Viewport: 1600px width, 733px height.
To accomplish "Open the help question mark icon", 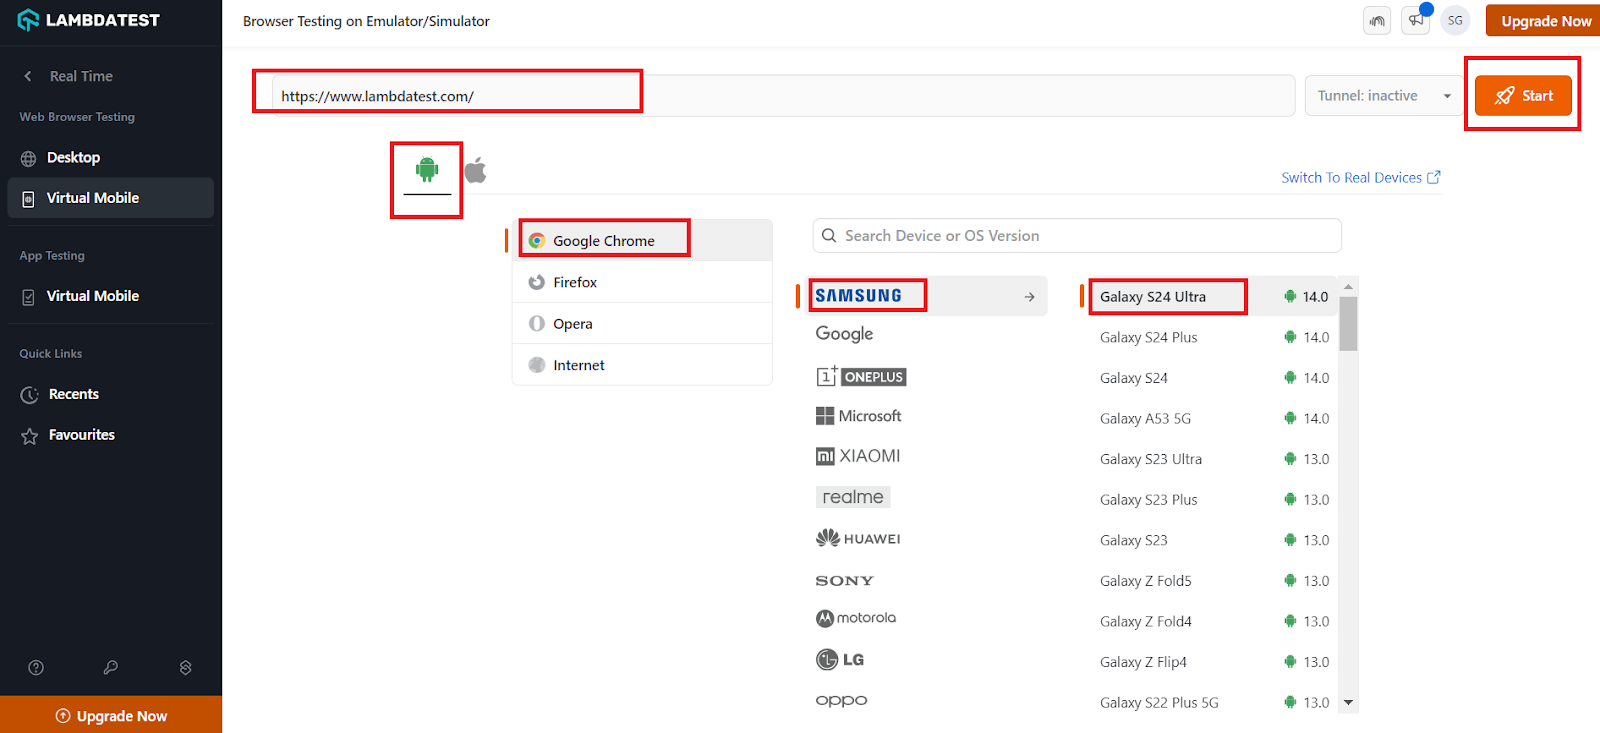I will pyautogui.click(x=36, y=667).
